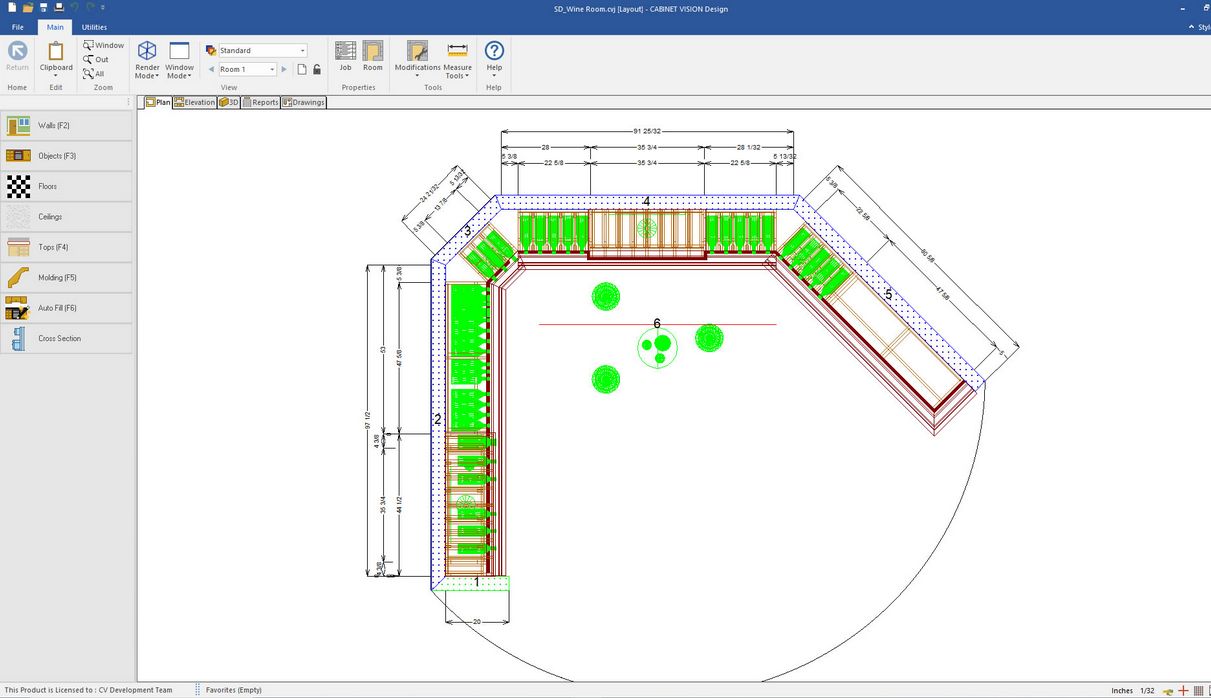The width and height of the screenshot is (1211, 698).
Task: Run Auto Fill (F6)
Action: 66,308
